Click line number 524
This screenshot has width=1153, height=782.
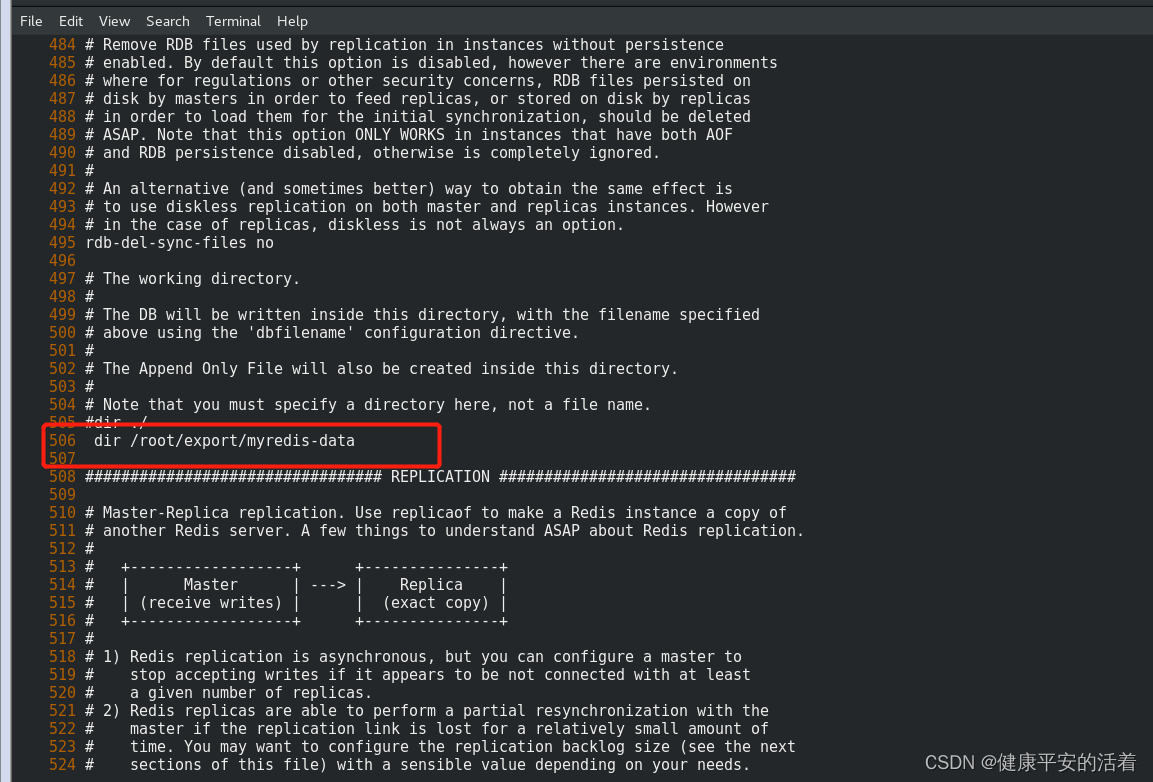(62, 764)
